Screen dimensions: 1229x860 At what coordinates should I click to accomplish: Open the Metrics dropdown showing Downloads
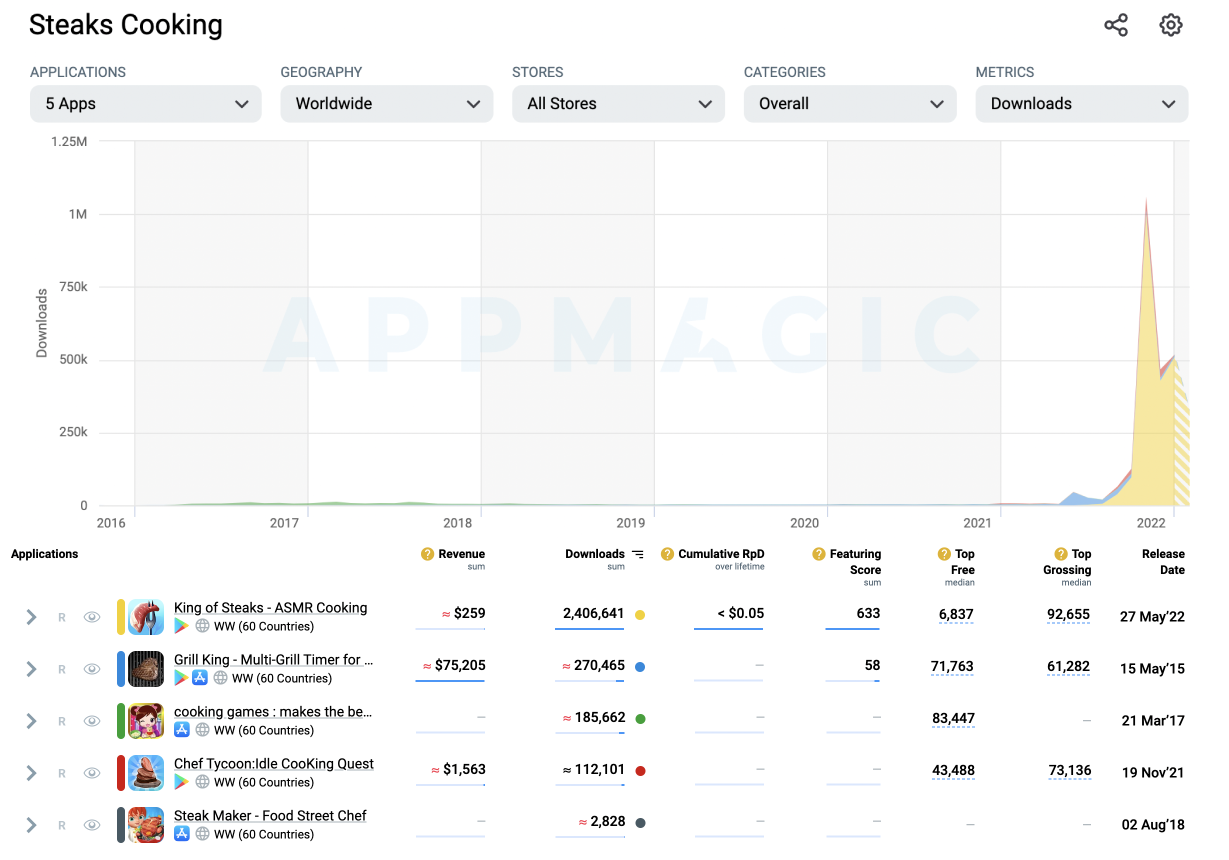[1081, 104]
